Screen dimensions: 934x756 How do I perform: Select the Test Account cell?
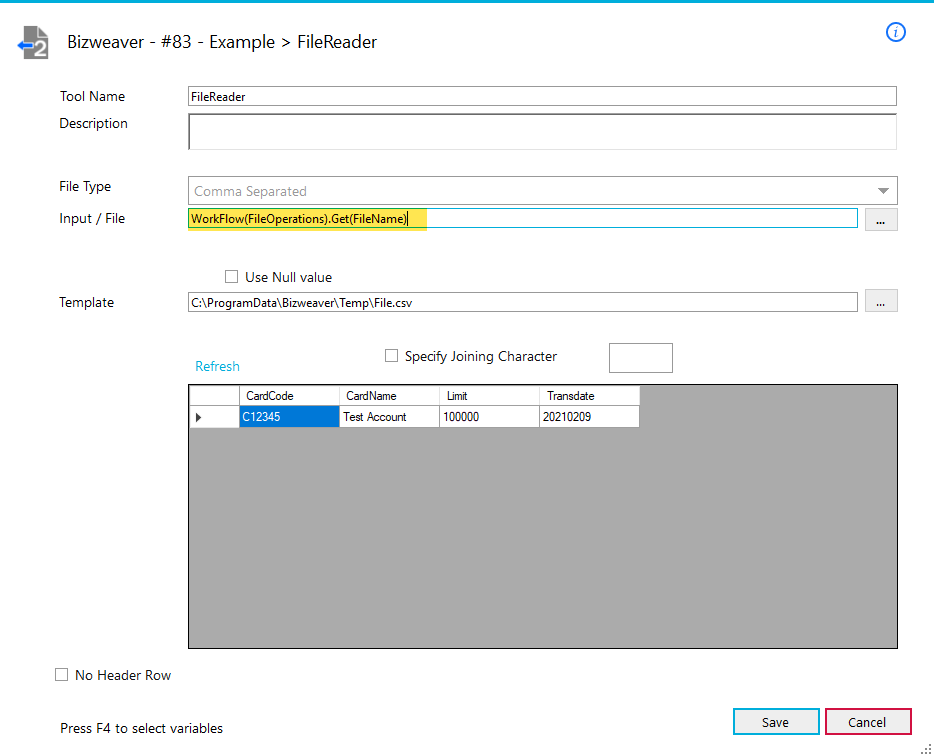[x=389, y=417]
